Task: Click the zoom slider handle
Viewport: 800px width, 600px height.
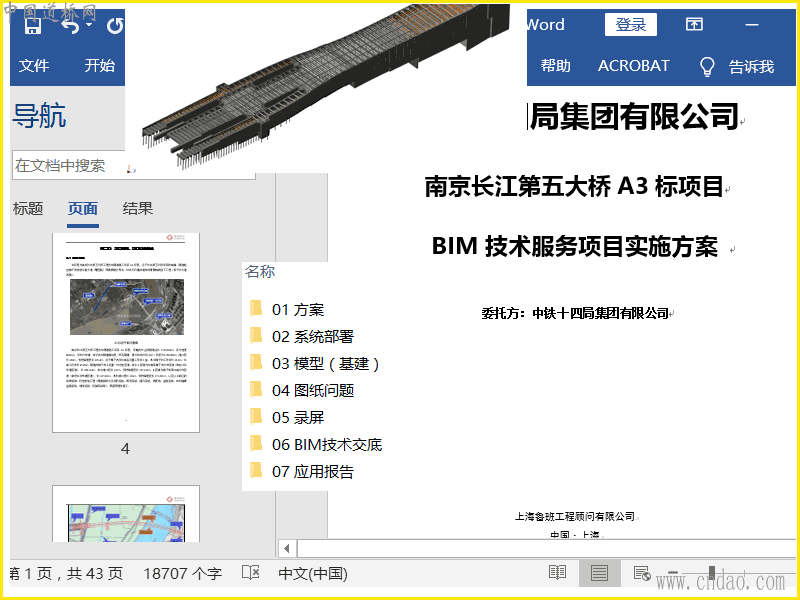Action: click(x=712, y=572)
